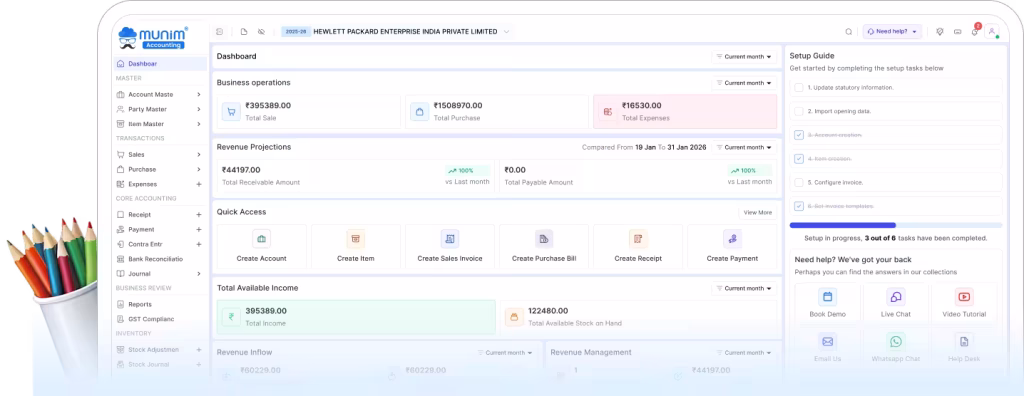
Task: Open Bank Reconciliation in sidebar
Action: pyautogui.click(x=160, y=259)
